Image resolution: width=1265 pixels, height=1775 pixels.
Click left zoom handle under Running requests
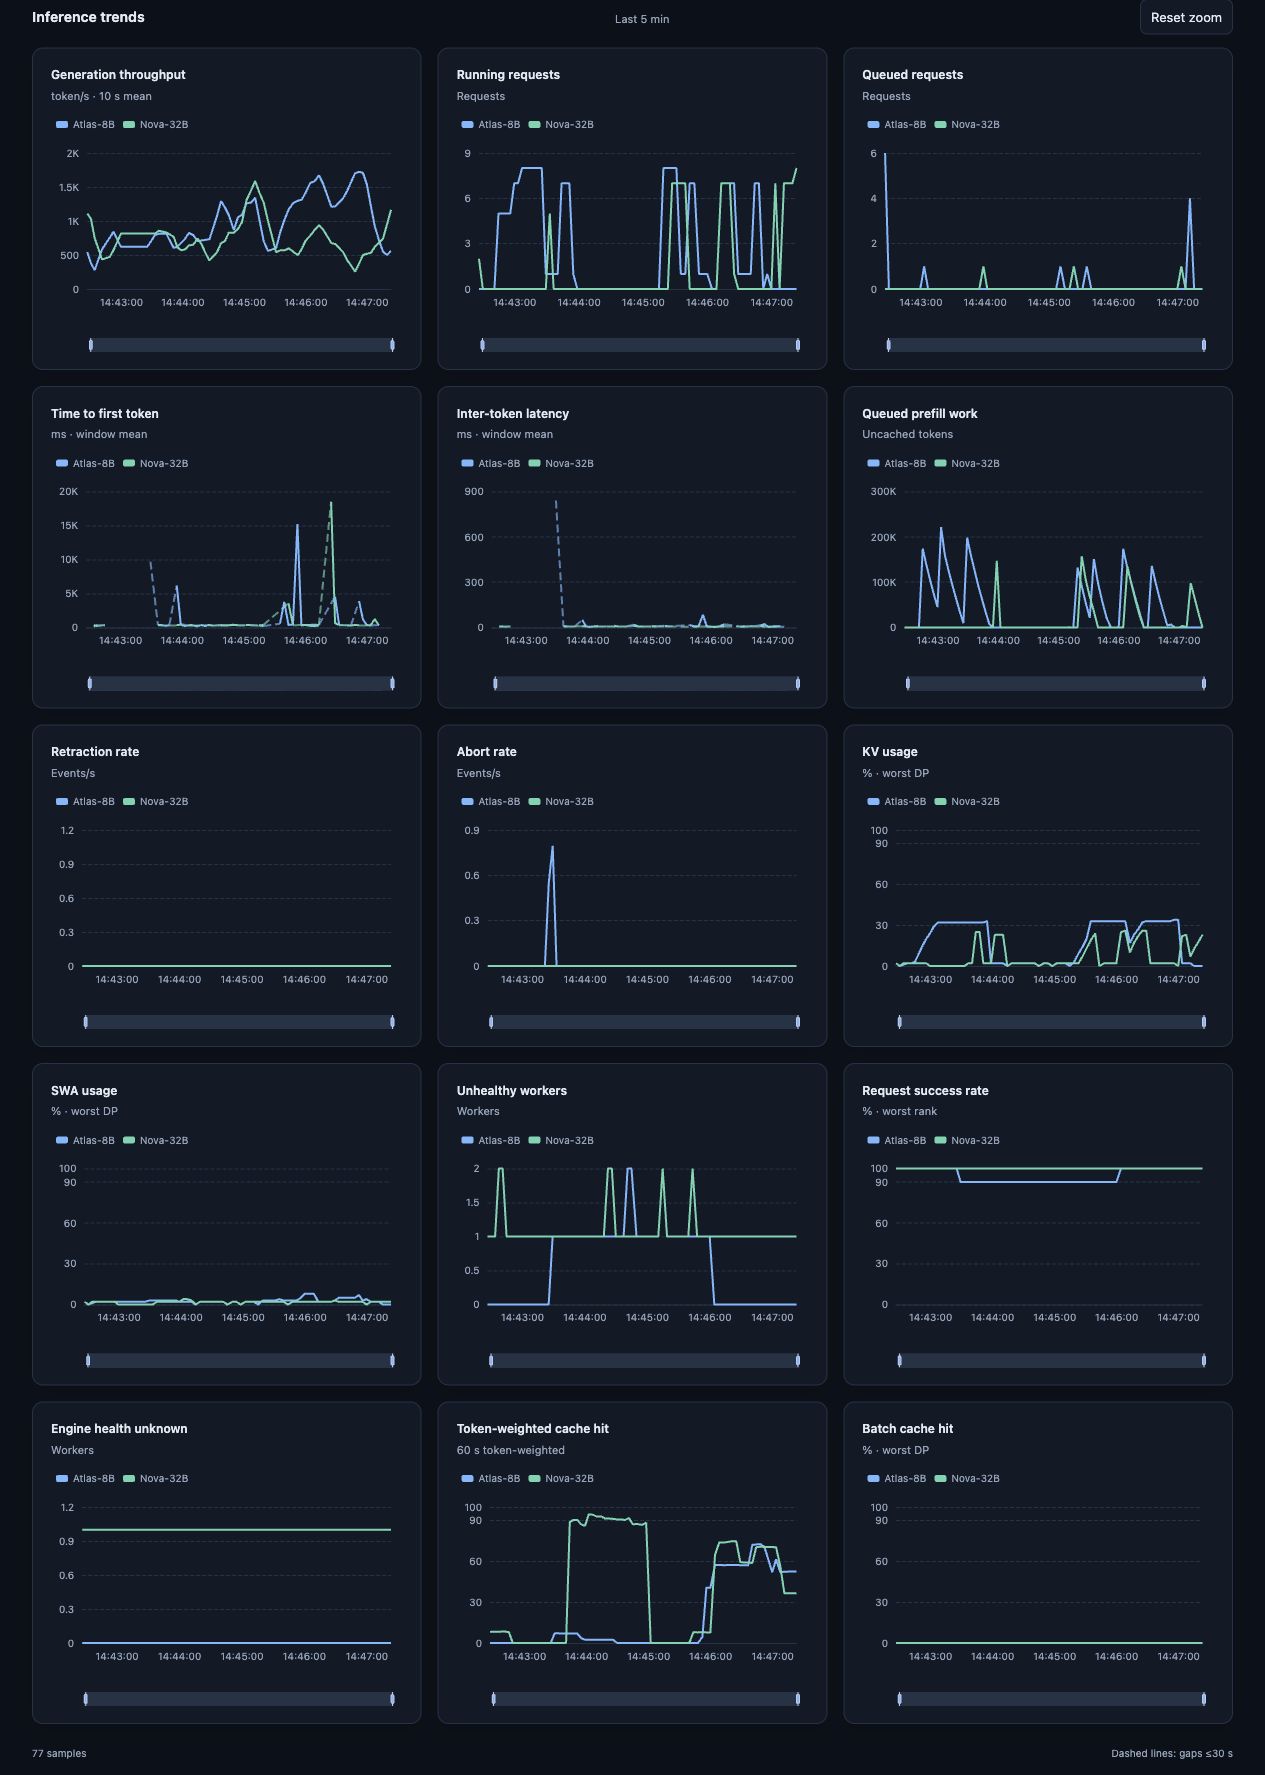click(482, 345)
